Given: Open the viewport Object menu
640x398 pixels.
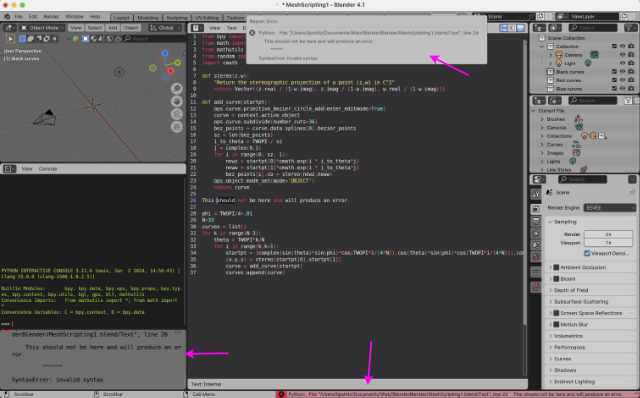Looking at the screenshot, I should point(131,28).
